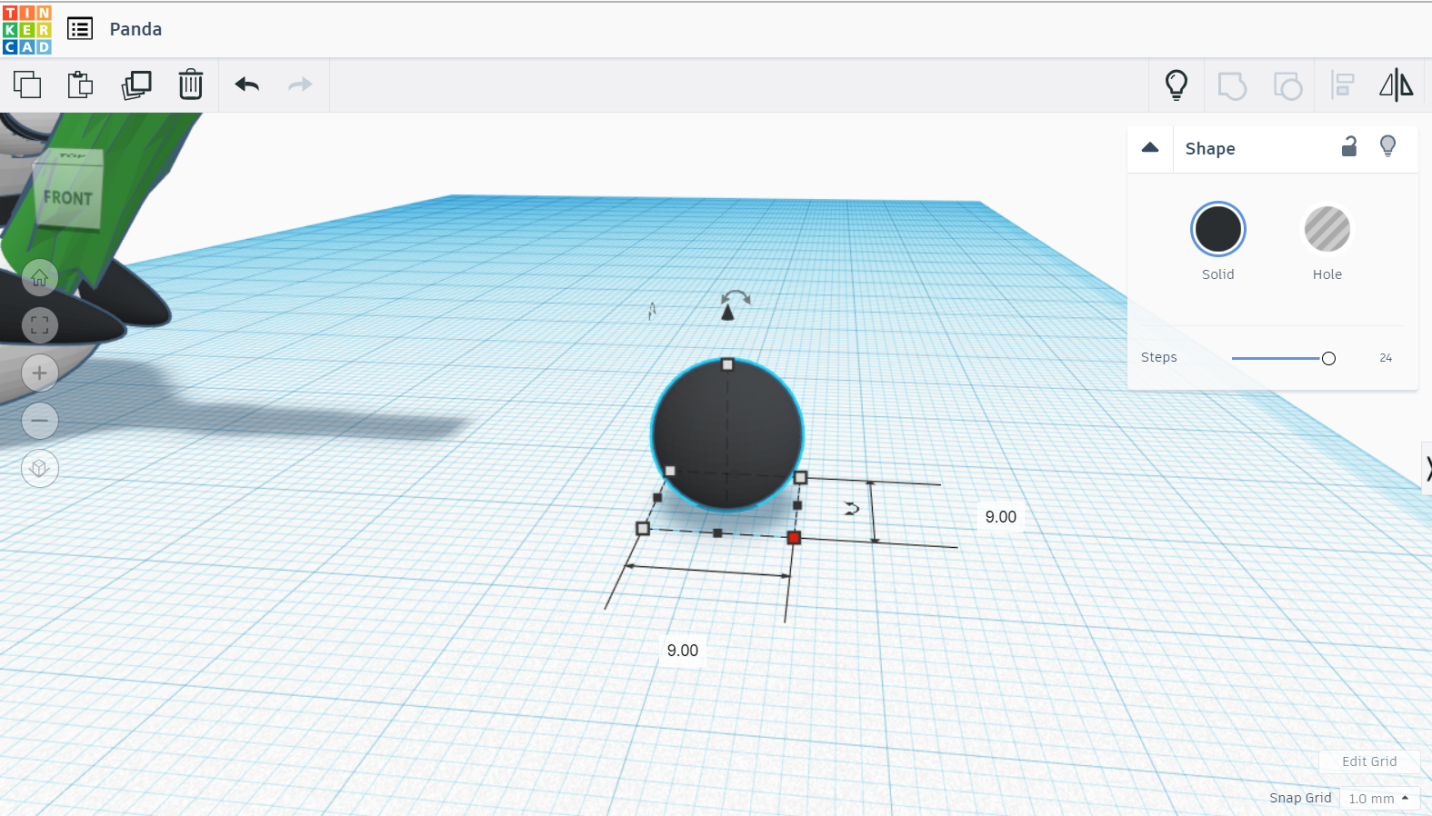
Task: Toggle Show all lightbulb in toolbar
Action: coord(1177,85)
